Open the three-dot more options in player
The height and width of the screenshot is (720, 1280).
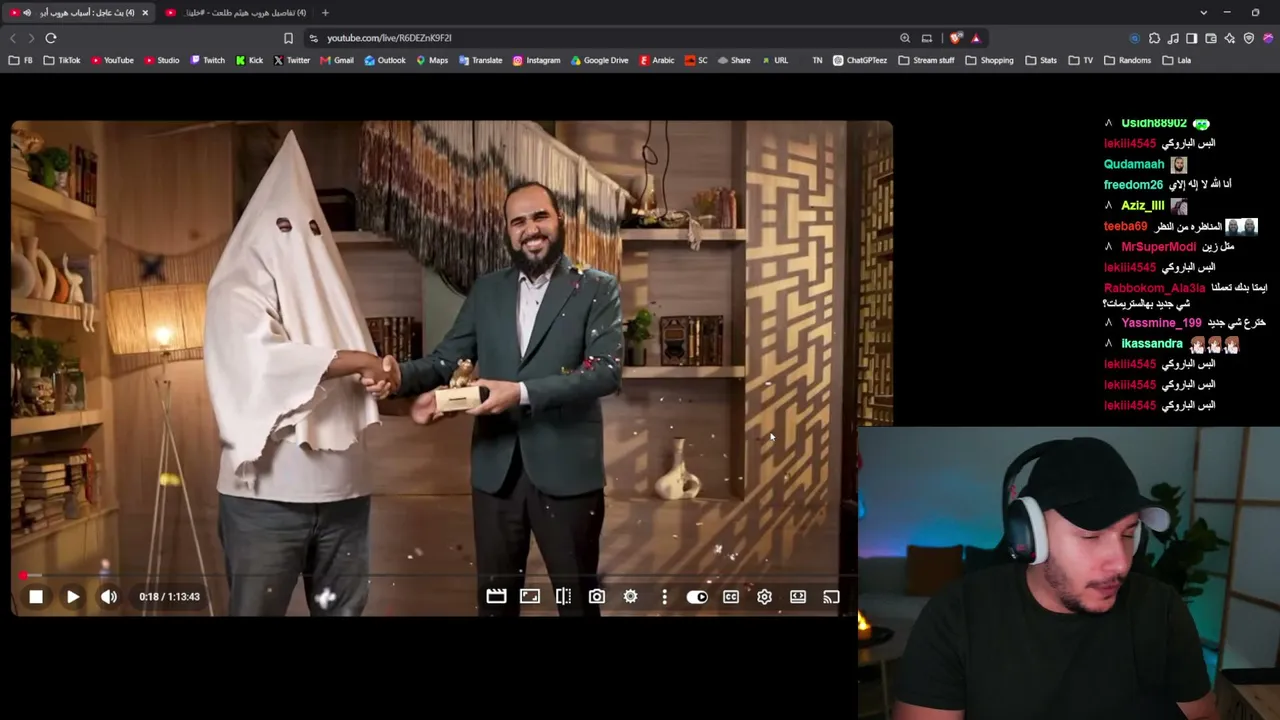[x=664, y=597]
